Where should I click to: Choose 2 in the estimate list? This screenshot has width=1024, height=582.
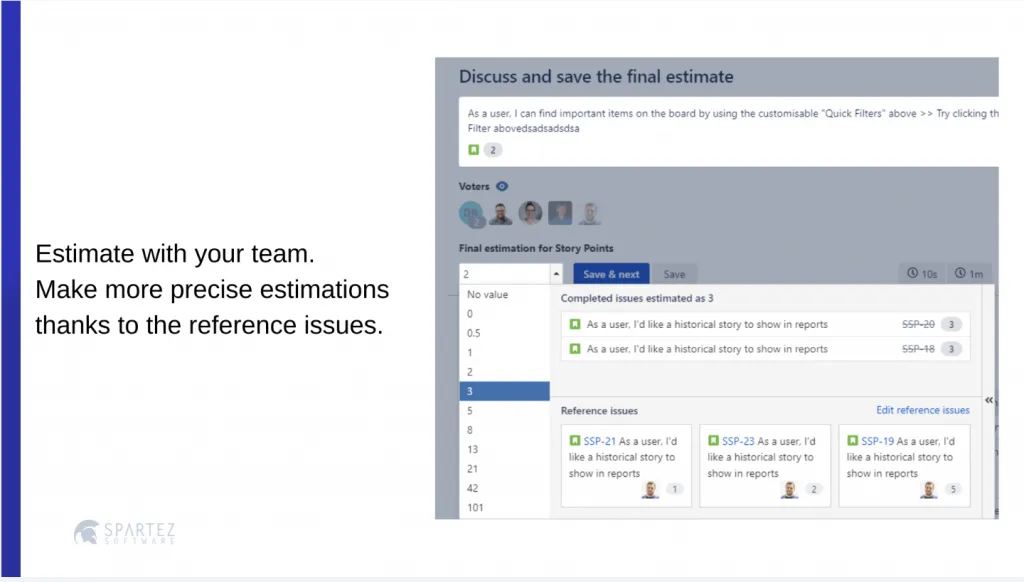[x=505, y=372]
